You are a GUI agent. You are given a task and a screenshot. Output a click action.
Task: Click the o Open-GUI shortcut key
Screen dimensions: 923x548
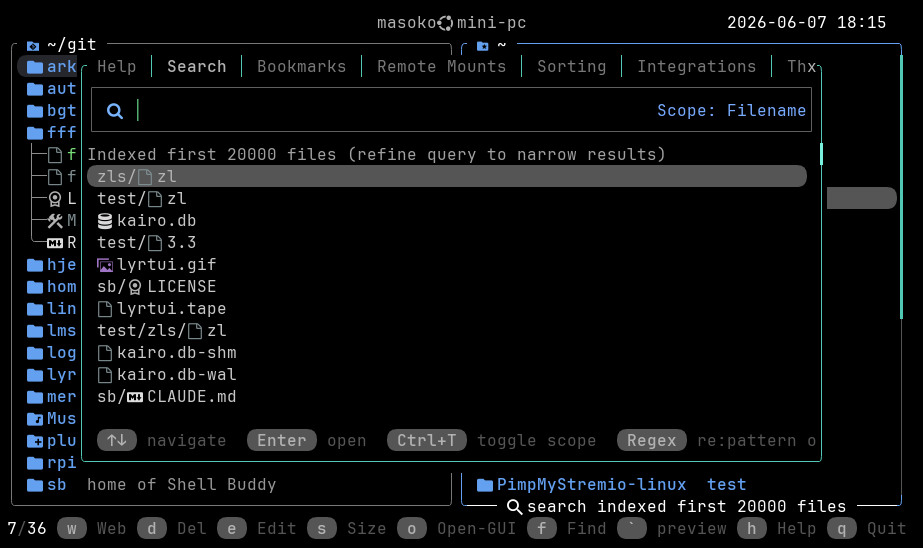(412, 529)
